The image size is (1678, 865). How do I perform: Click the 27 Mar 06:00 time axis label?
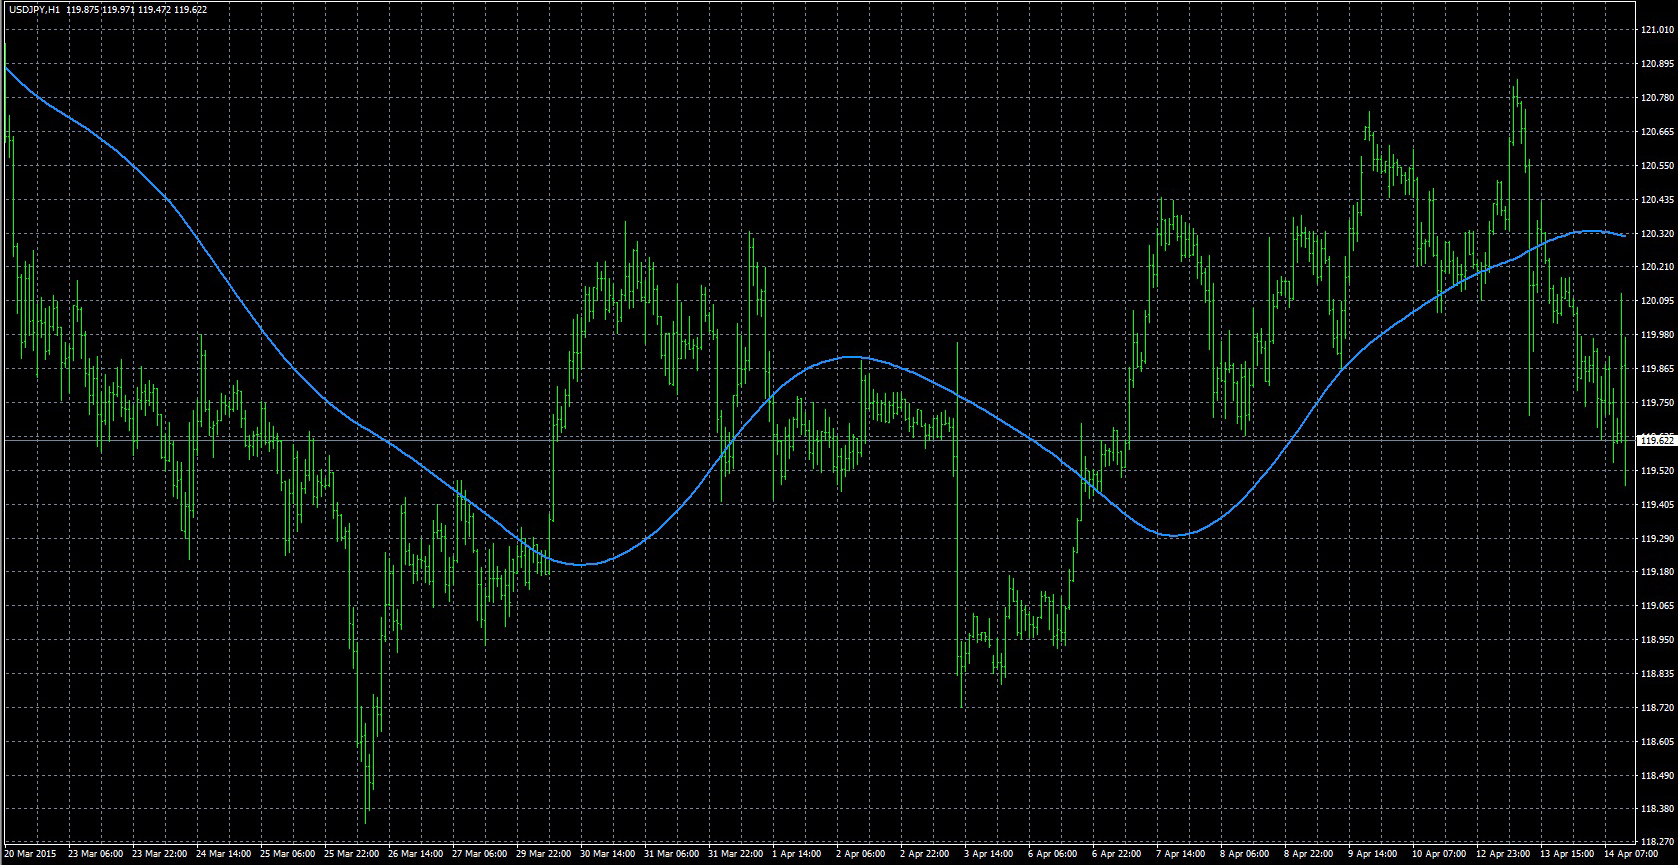pyautogui.click(x=480, y=856)
